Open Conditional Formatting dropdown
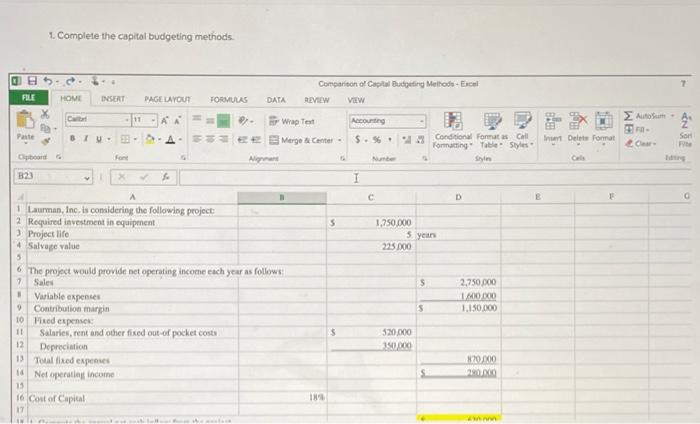Image resolution: width=700 pixels, height=424 pixels. click(x=452, y=130)
